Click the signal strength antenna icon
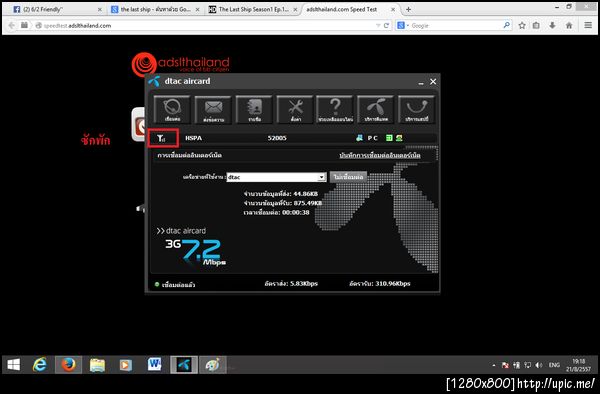The image size is (600, 394). point(161,138)
